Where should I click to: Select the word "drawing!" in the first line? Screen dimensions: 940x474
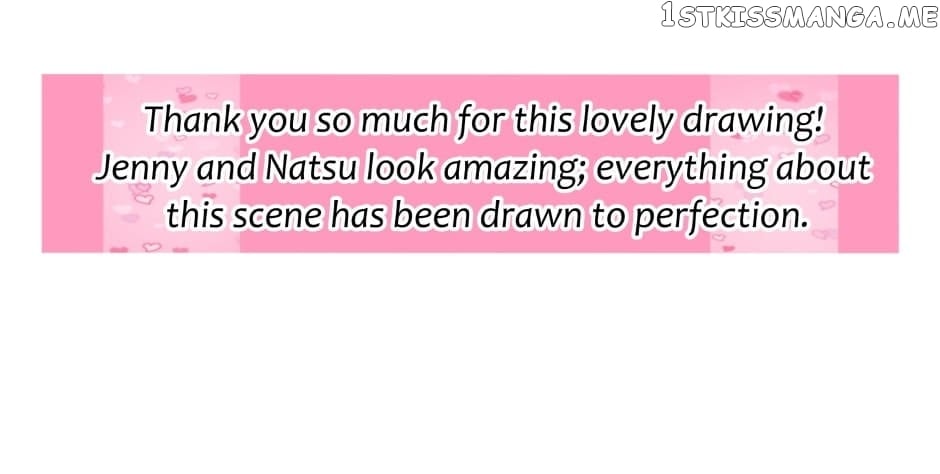click(x=752, y=123)
